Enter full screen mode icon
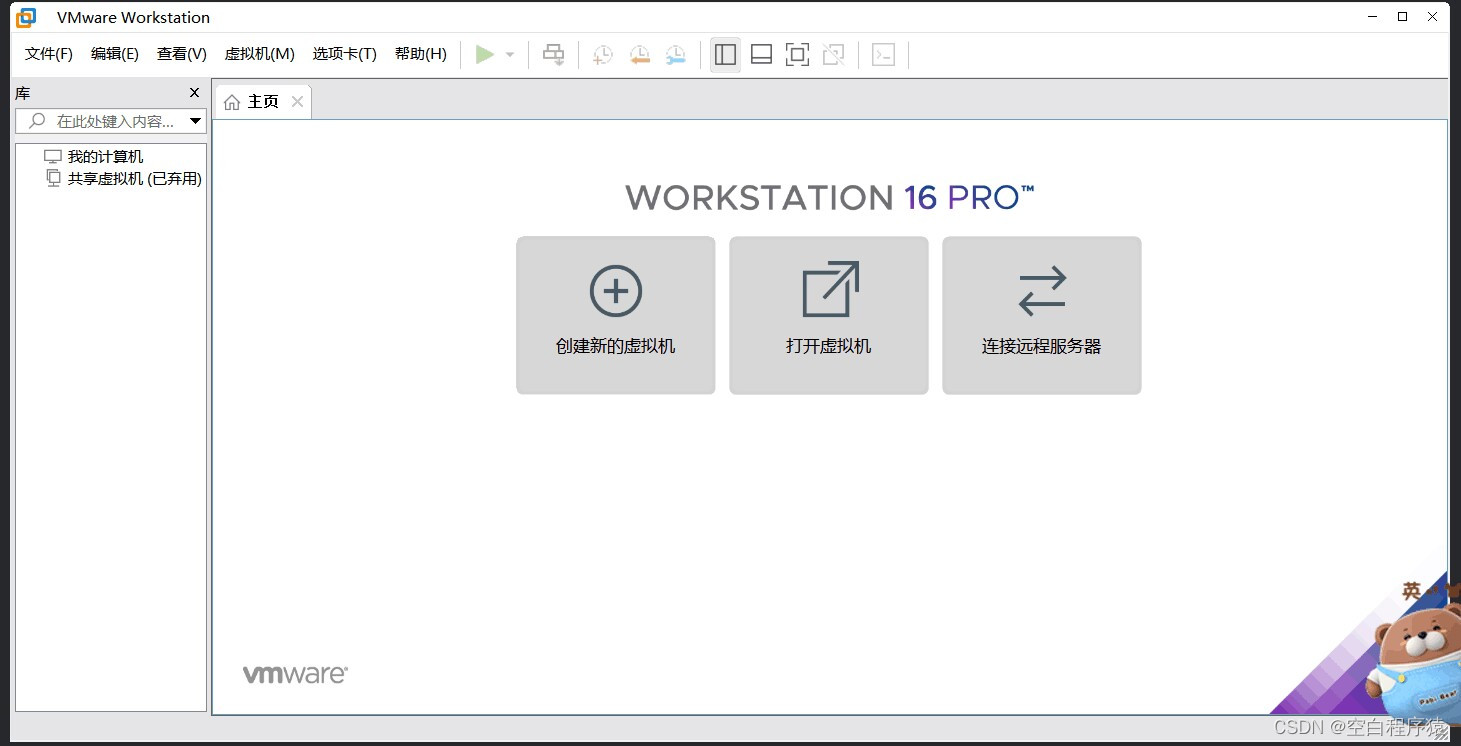This screenshot has height=746, width=1461. (797, 54)
